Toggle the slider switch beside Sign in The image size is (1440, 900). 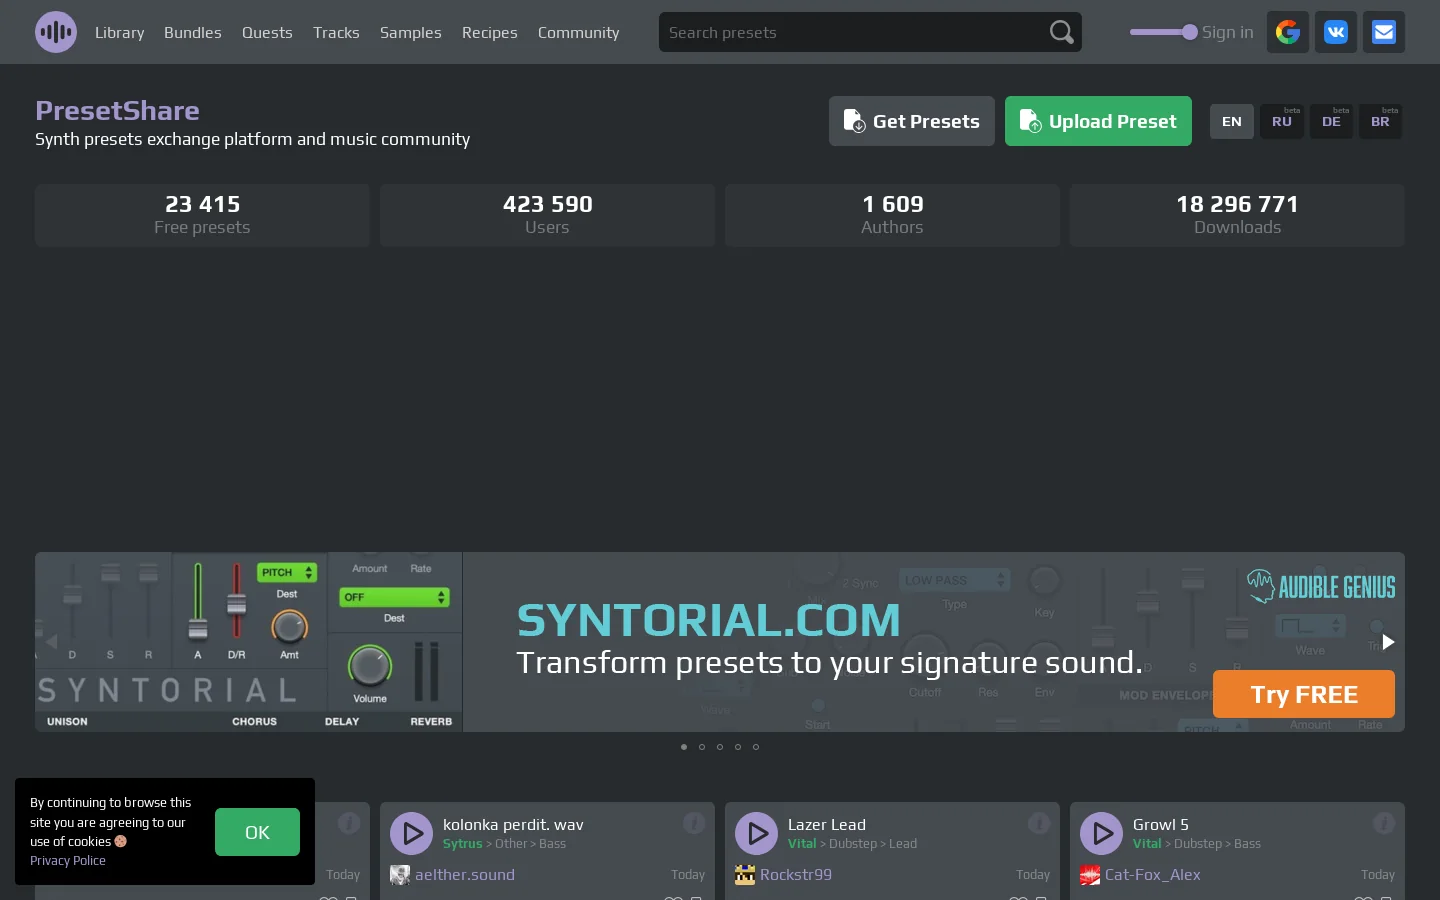pos(1163,32)
